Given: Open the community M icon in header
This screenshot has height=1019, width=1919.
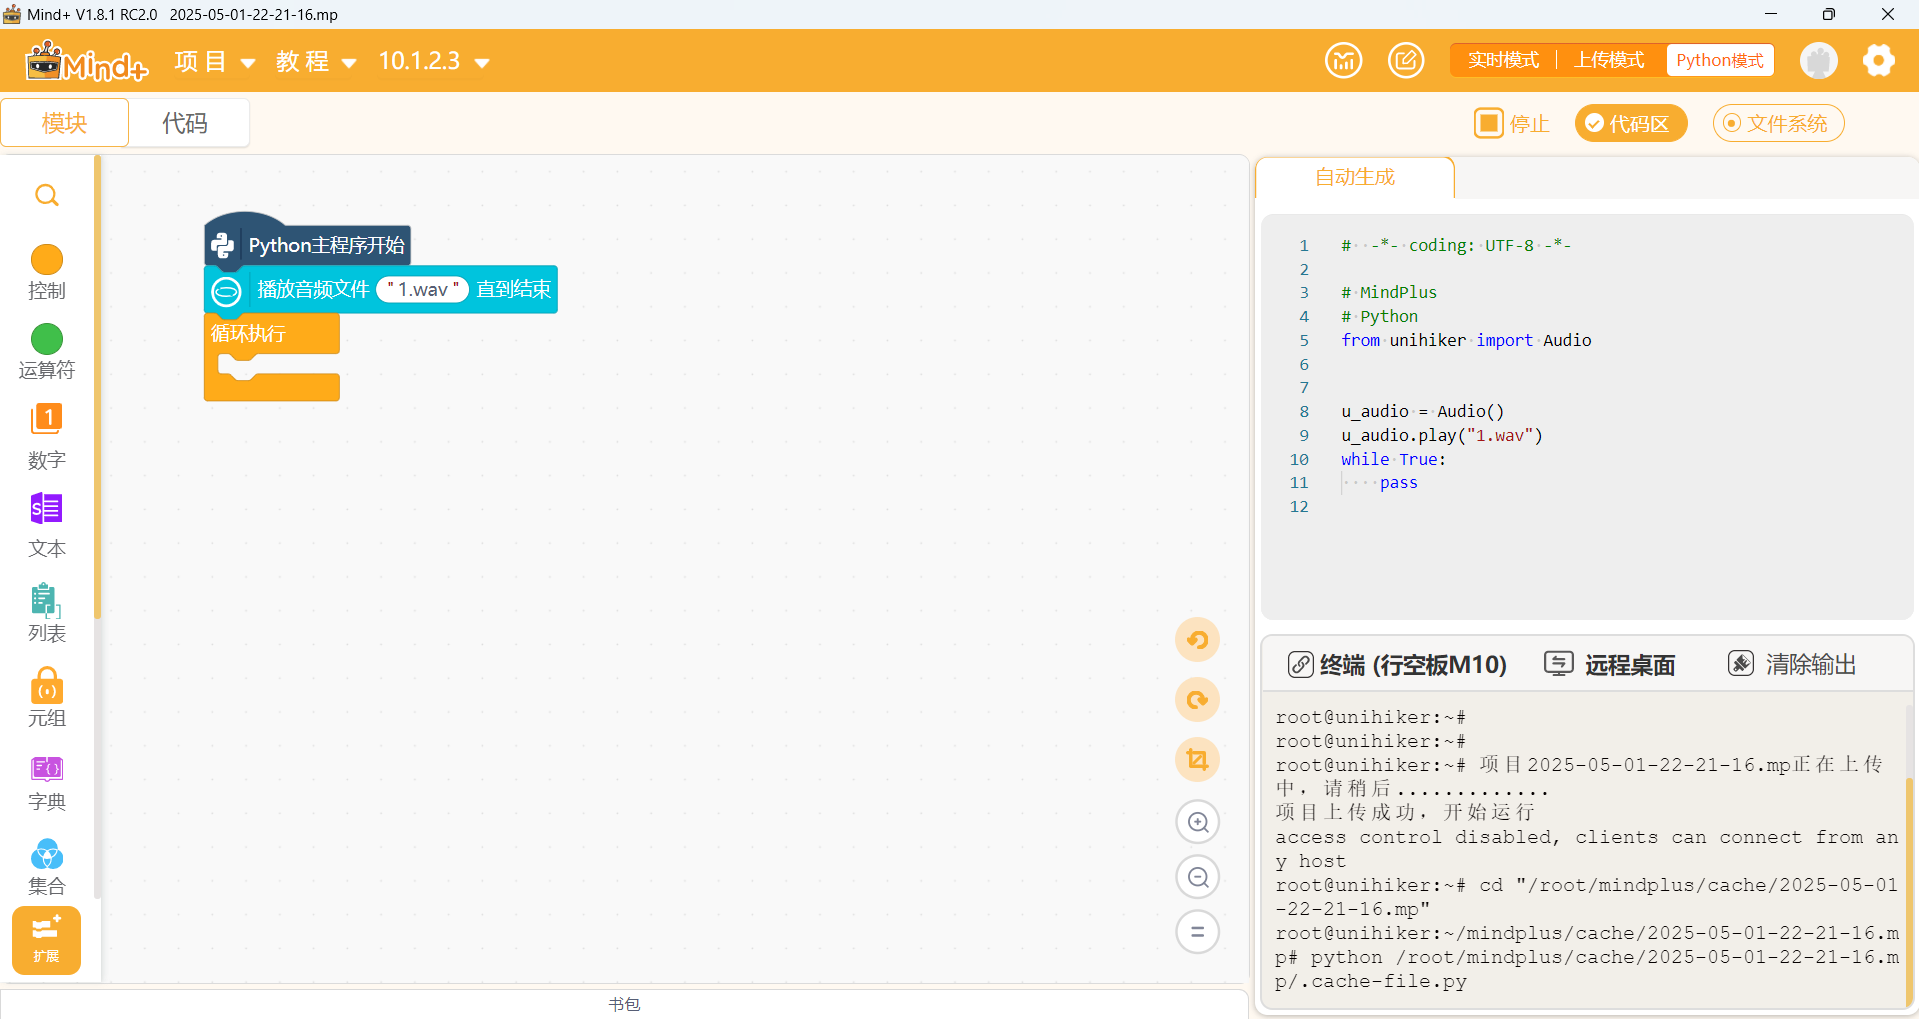Looking at the screenshot, I should point(1344,61).
